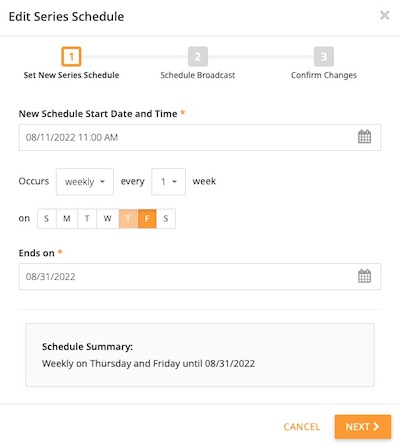The image size is (400, 447).
Task: Go to Schedule Broadcast step label
Action: [x=198, y=75]
